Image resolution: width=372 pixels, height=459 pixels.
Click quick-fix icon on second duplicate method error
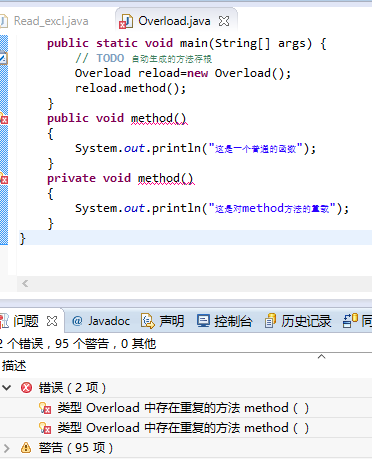pos(45,428)
